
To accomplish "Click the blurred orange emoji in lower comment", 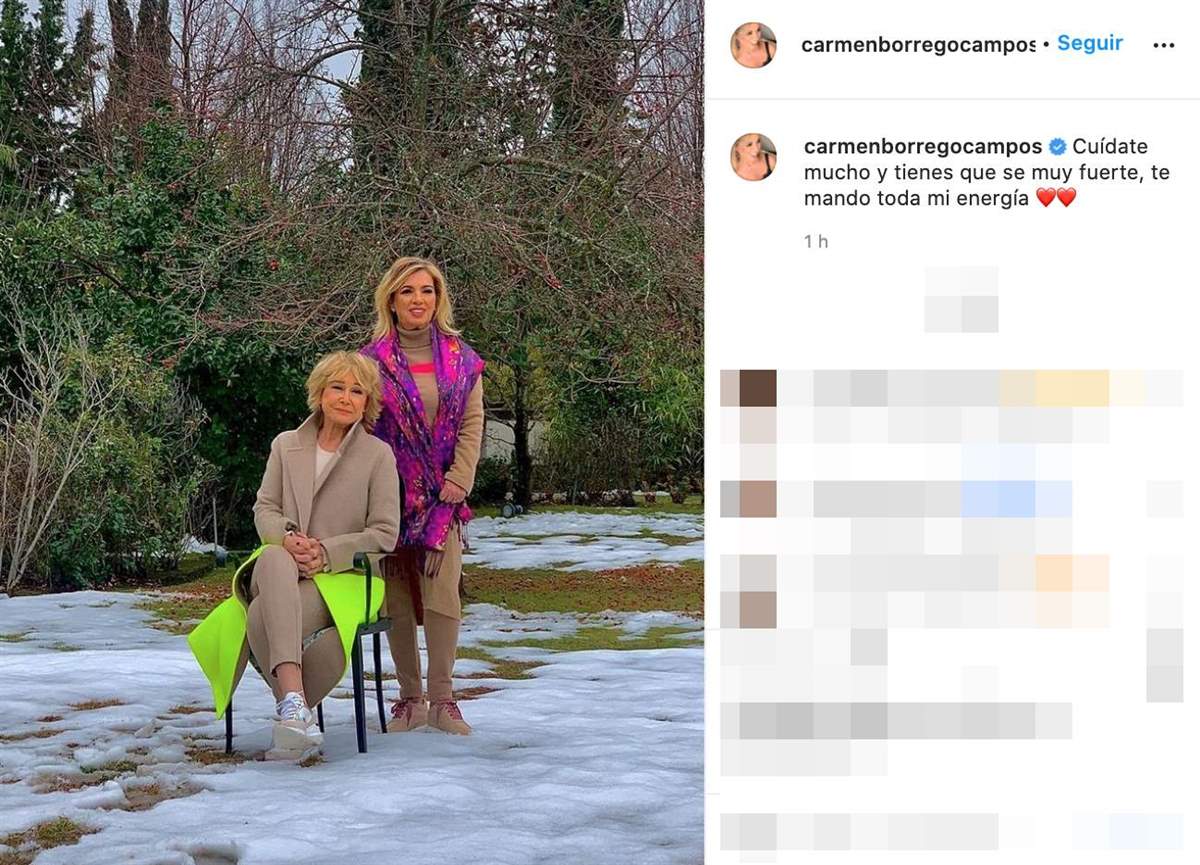I will tap(1072, 573).
